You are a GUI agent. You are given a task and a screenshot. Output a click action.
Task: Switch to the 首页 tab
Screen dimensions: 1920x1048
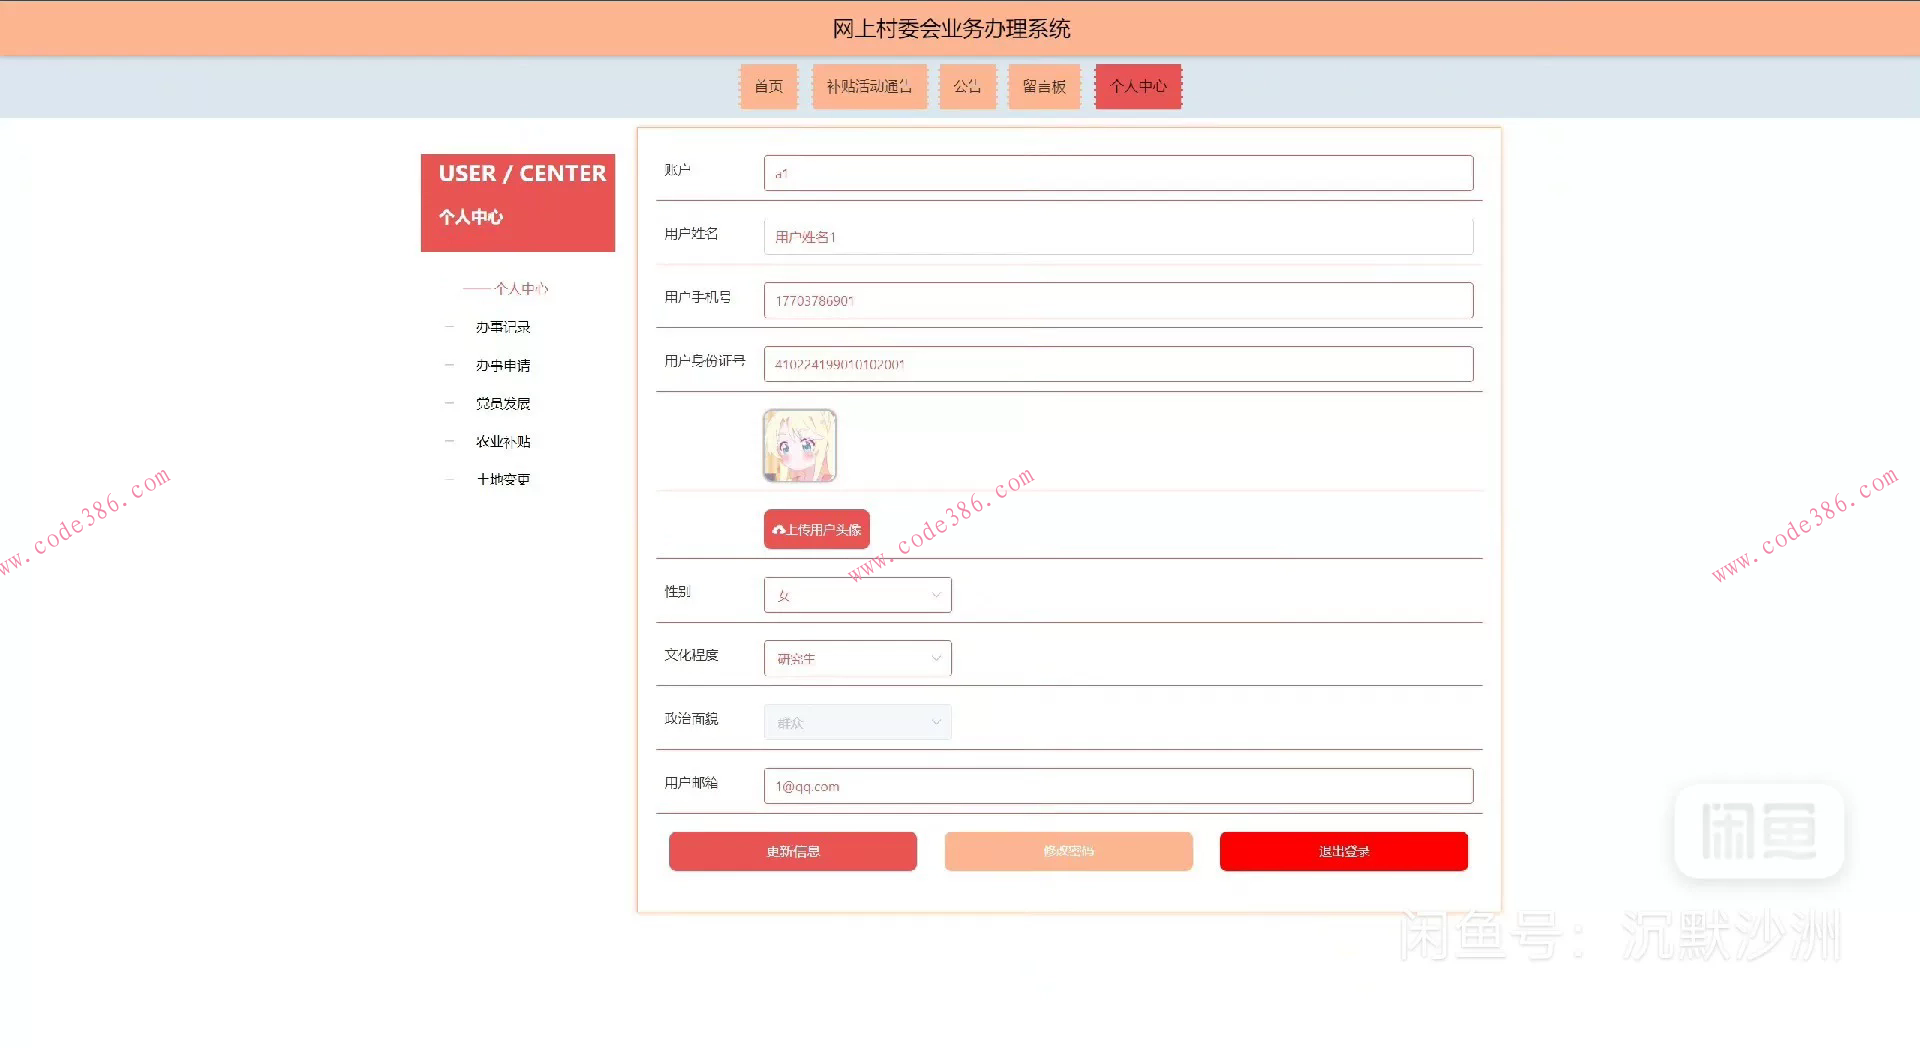click(x=768, y=86)
